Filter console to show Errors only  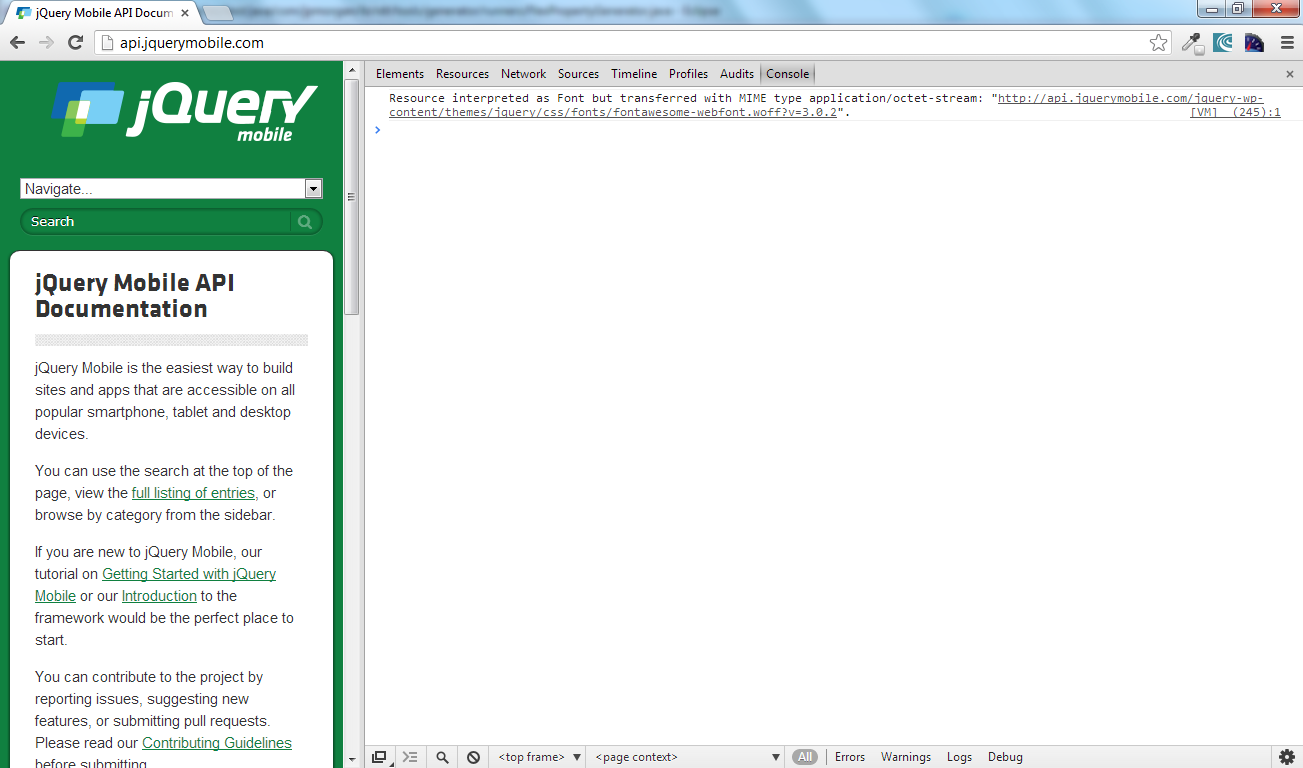tap(850, 757)
